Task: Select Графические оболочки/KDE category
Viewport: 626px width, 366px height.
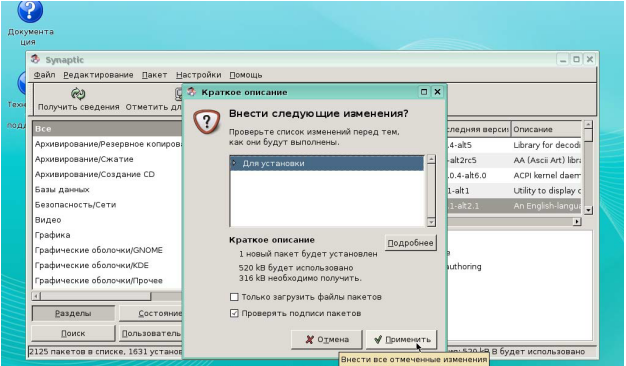Action: (107, 265)
